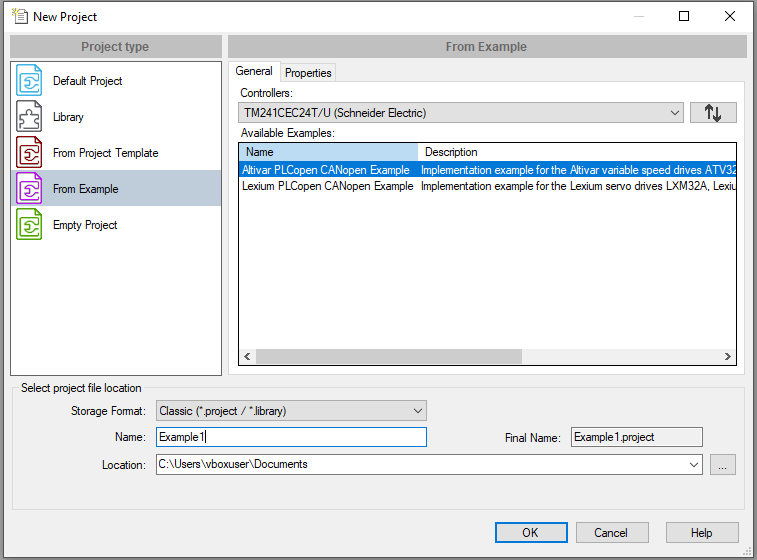
Task: Click the From Example icon
Action: 30,189
